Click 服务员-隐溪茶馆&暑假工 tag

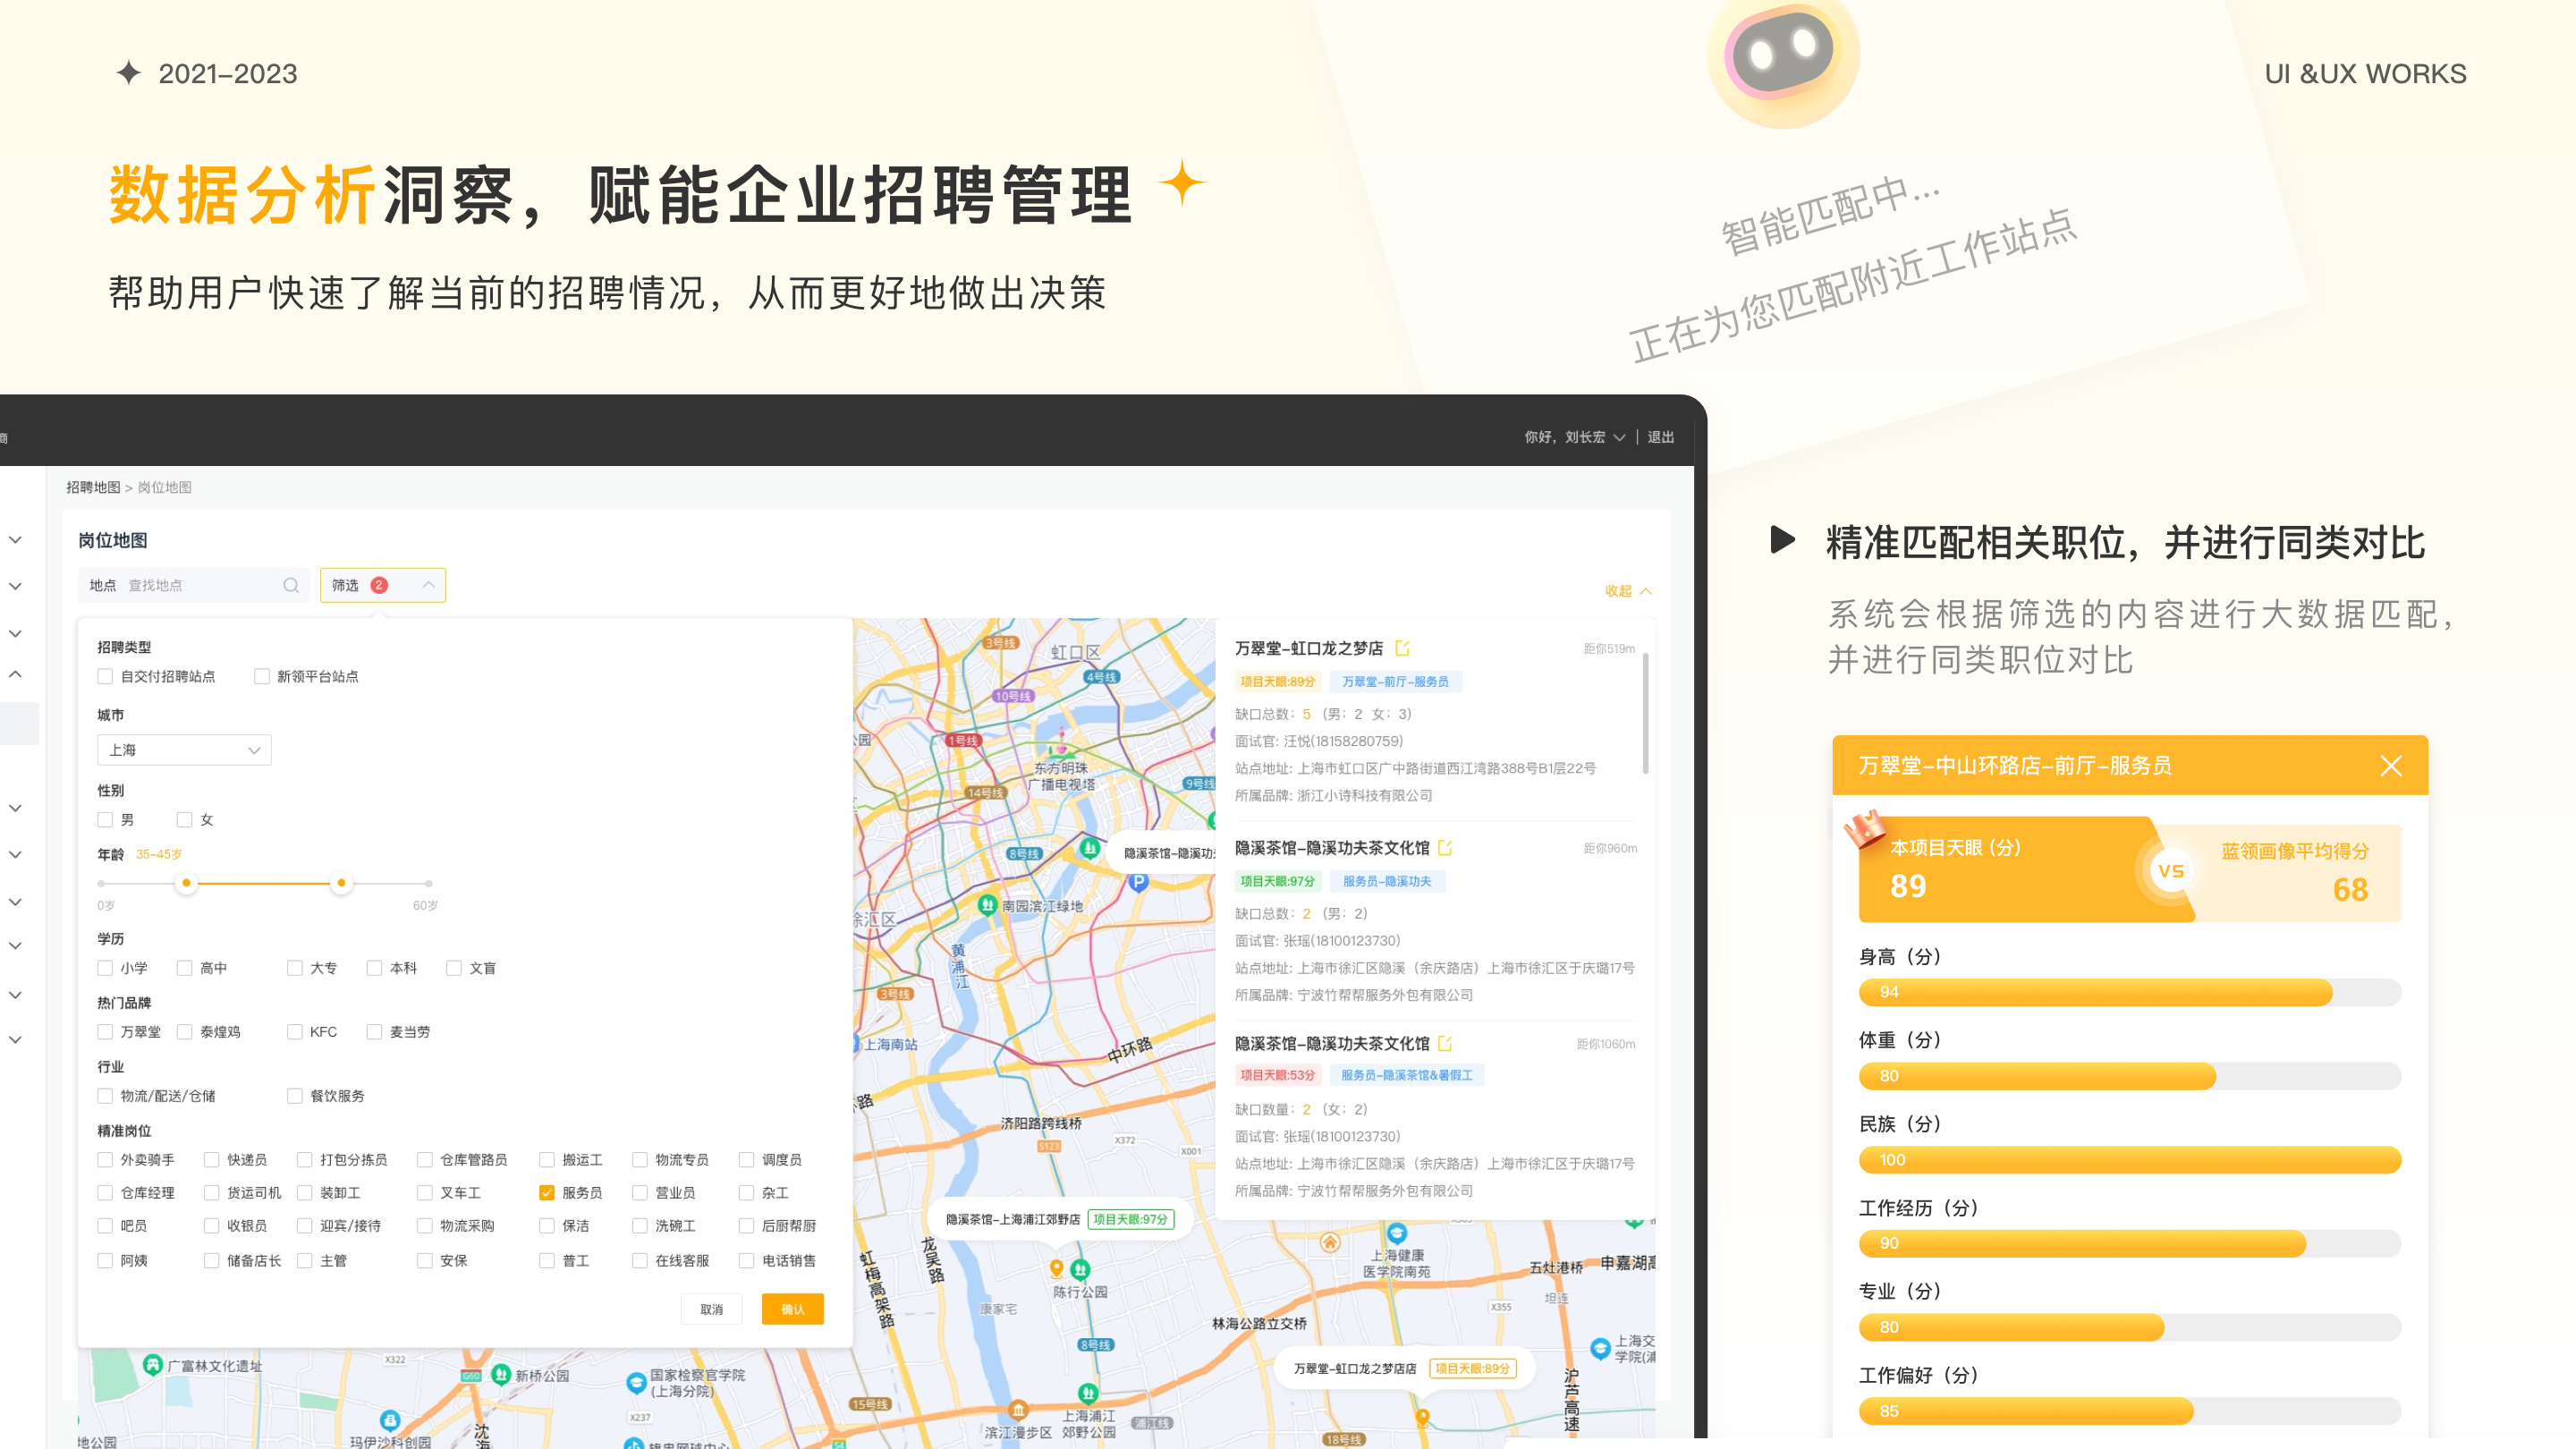(1407, 1075)
